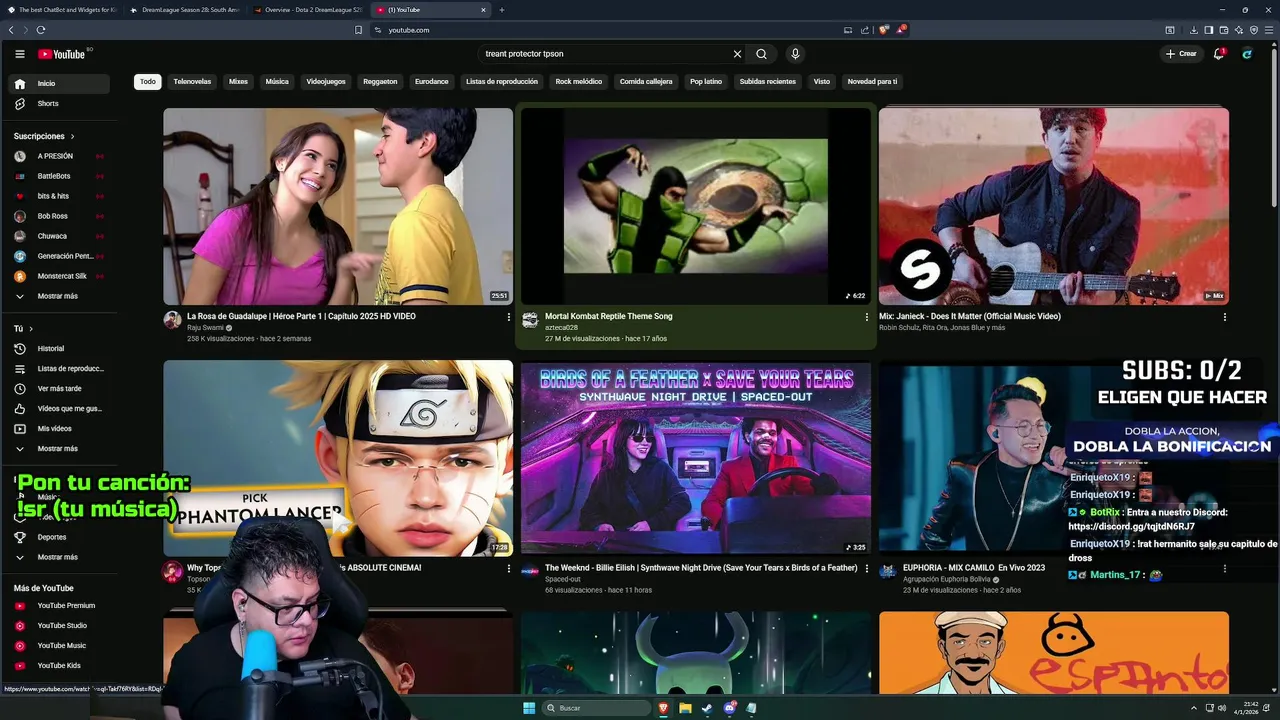Switch to the ChatBot and Widgets tab

62,10
